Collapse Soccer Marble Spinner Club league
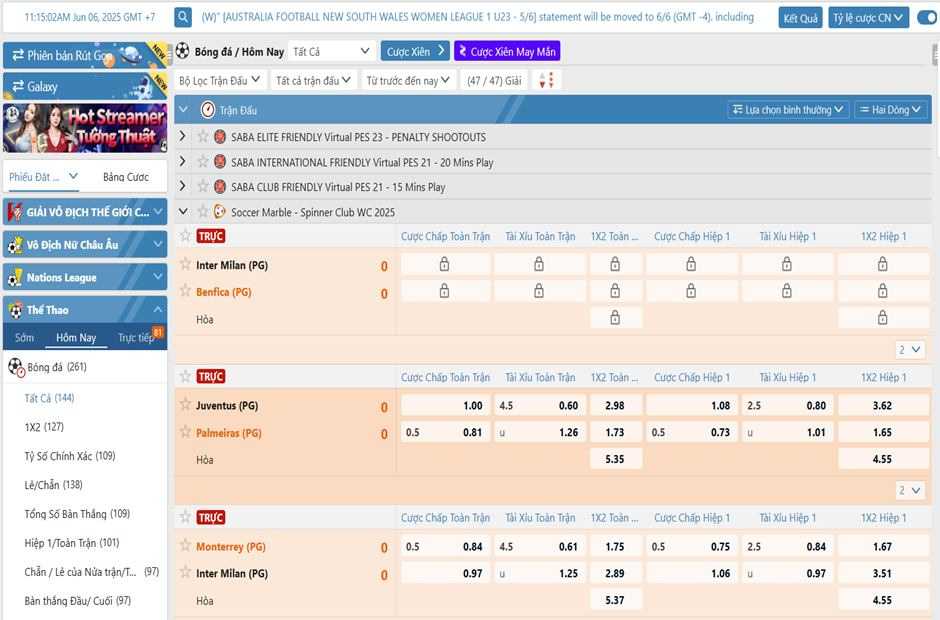This screenshot has height=620, width=940. click(x=183, y=212)
